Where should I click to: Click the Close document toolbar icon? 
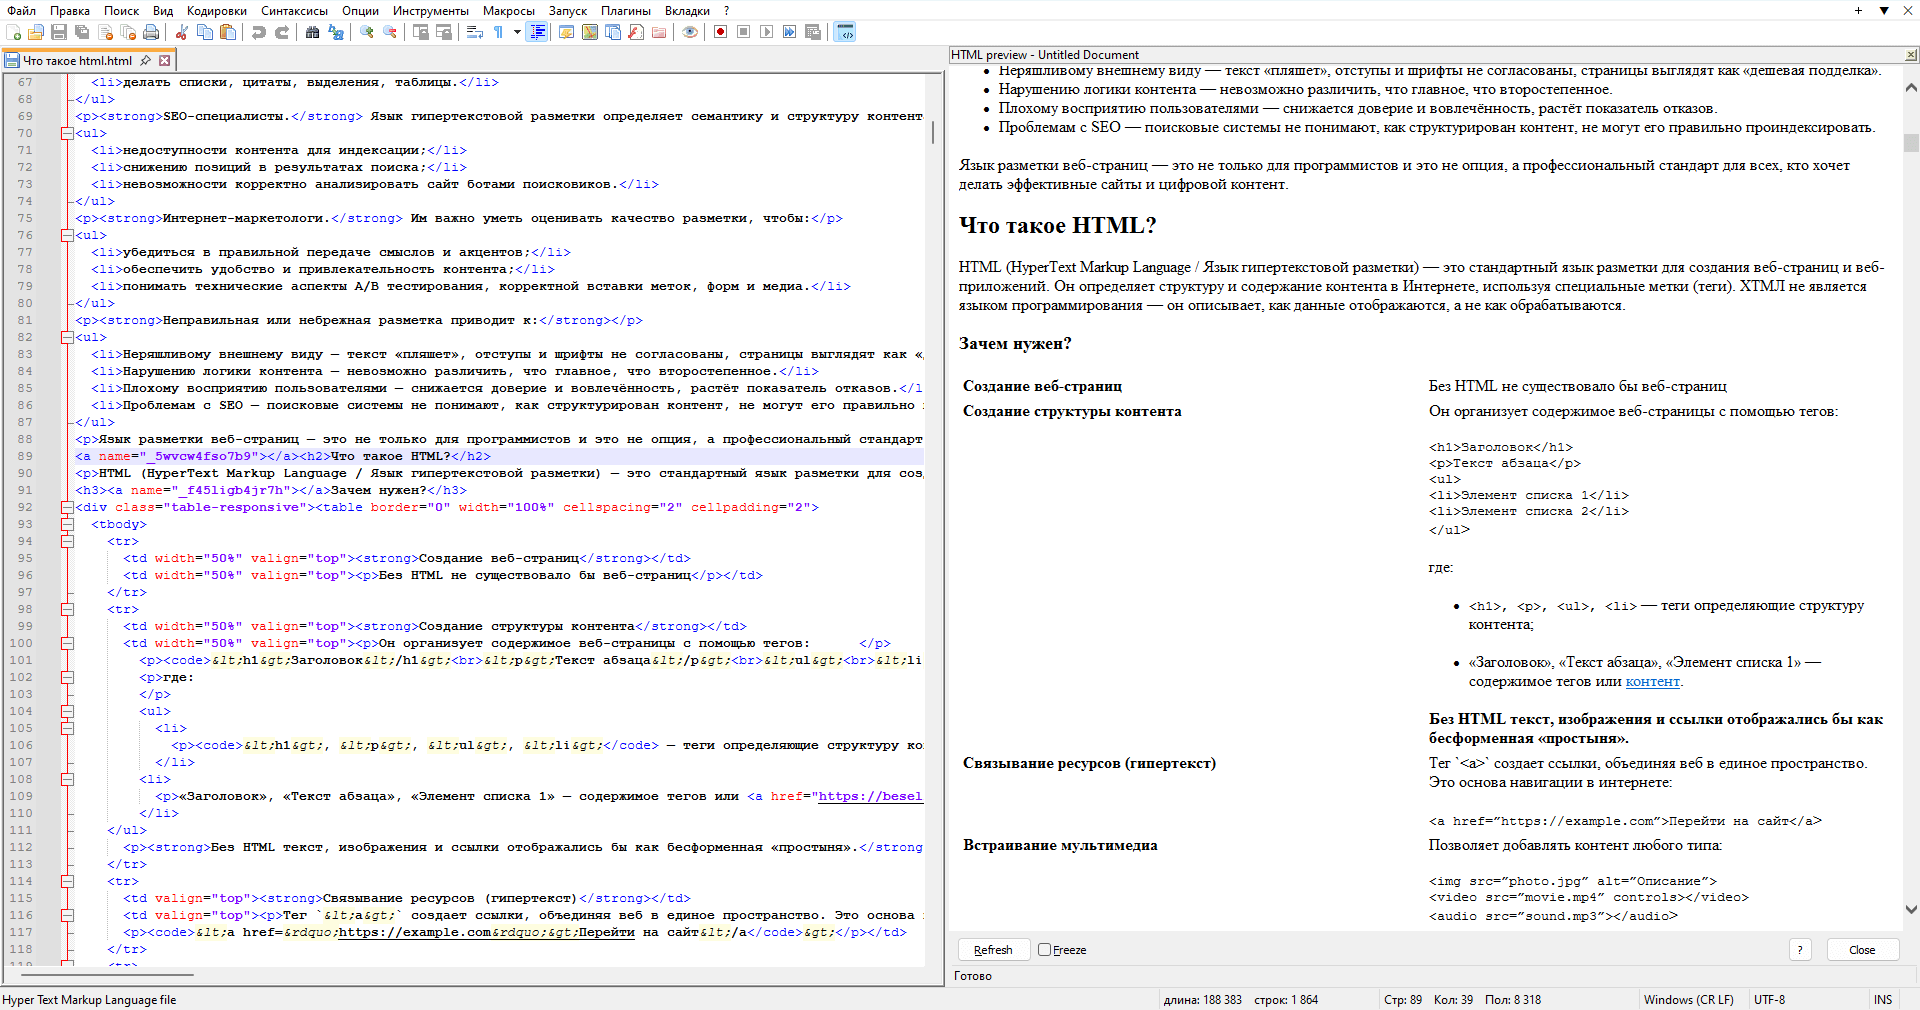pyautogui.click(x=105, y=32)
